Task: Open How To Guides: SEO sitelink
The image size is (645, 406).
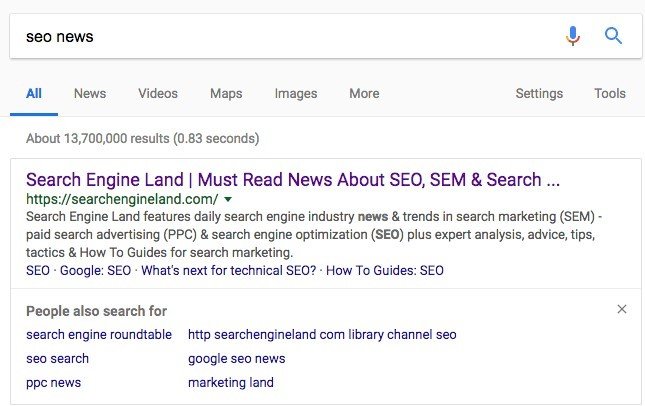Action: (x=385, y=271)
